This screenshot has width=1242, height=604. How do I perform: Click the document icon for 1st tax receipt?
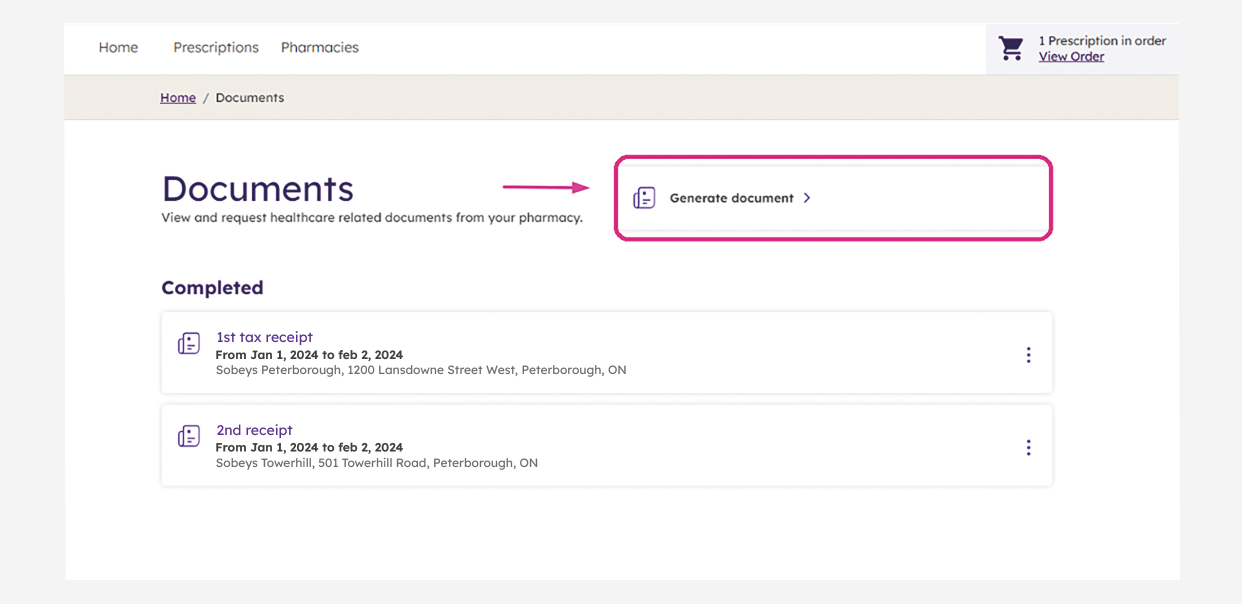188,342
